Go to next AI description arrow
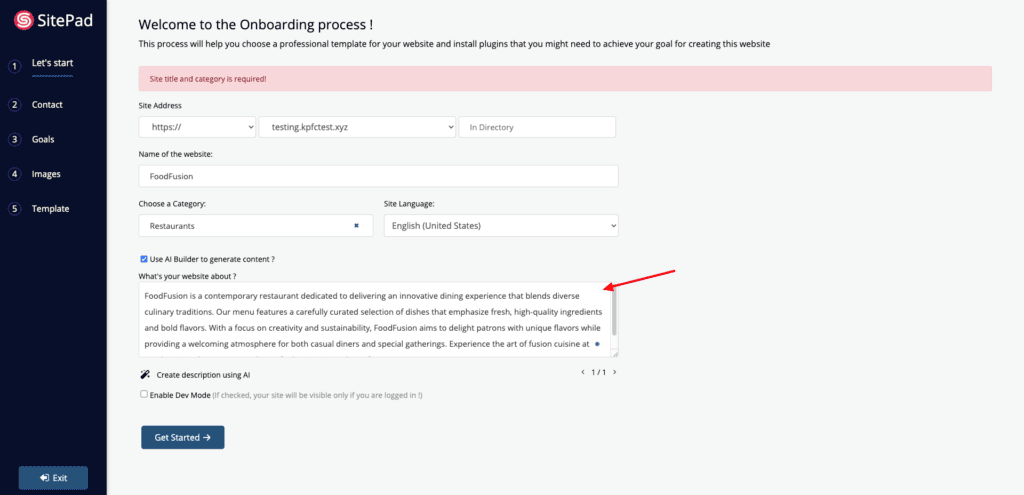The image size is (1024, 495). click(x=615, y=372)
